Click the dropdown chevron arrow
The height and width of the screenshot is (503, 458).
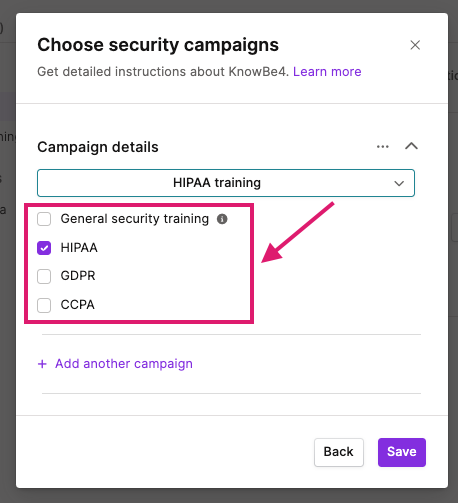pos(399,183)
